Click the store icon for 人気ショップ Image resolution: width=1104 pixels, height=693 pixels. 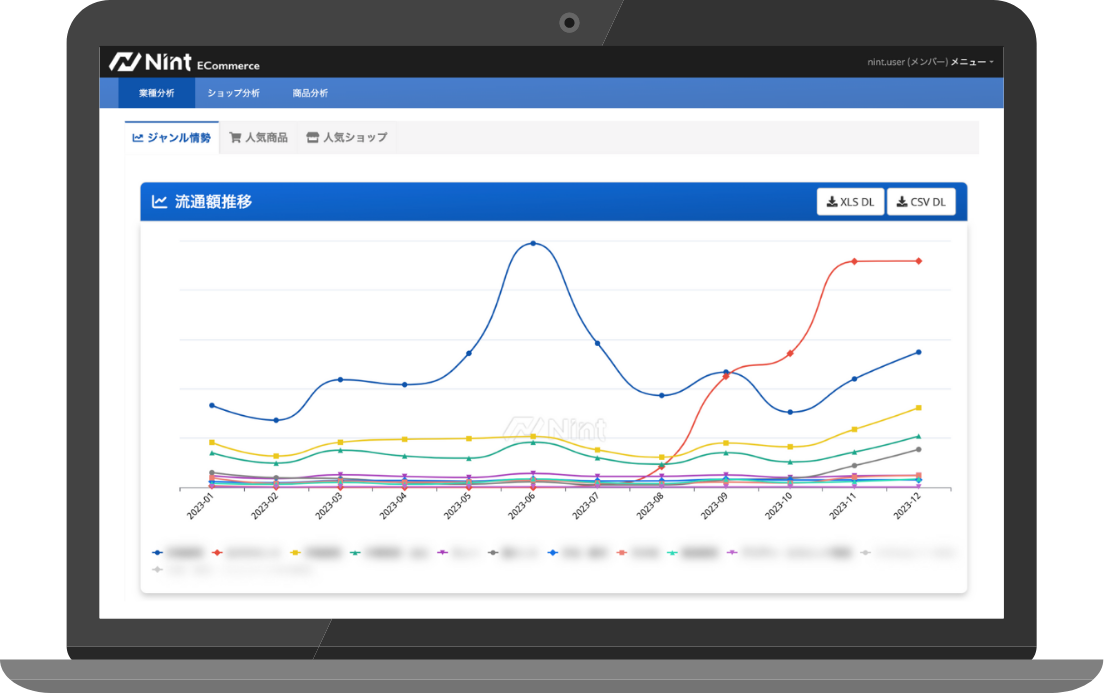[312, 138]
